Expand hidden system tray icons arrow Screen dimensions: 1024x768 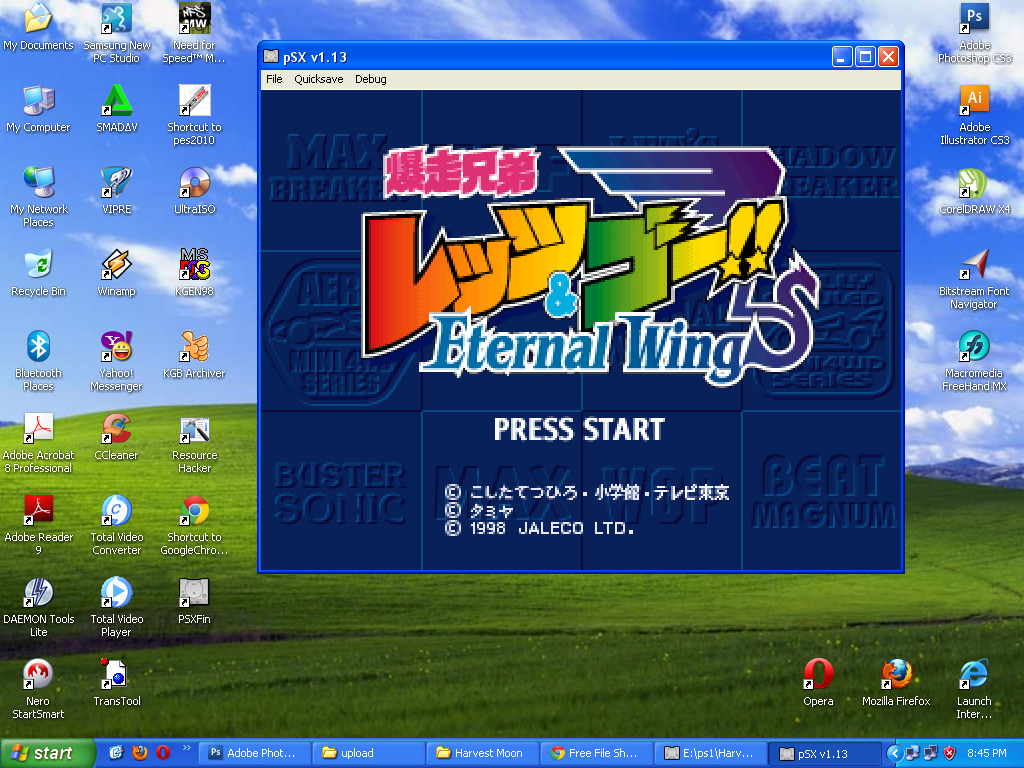[895, 754]
